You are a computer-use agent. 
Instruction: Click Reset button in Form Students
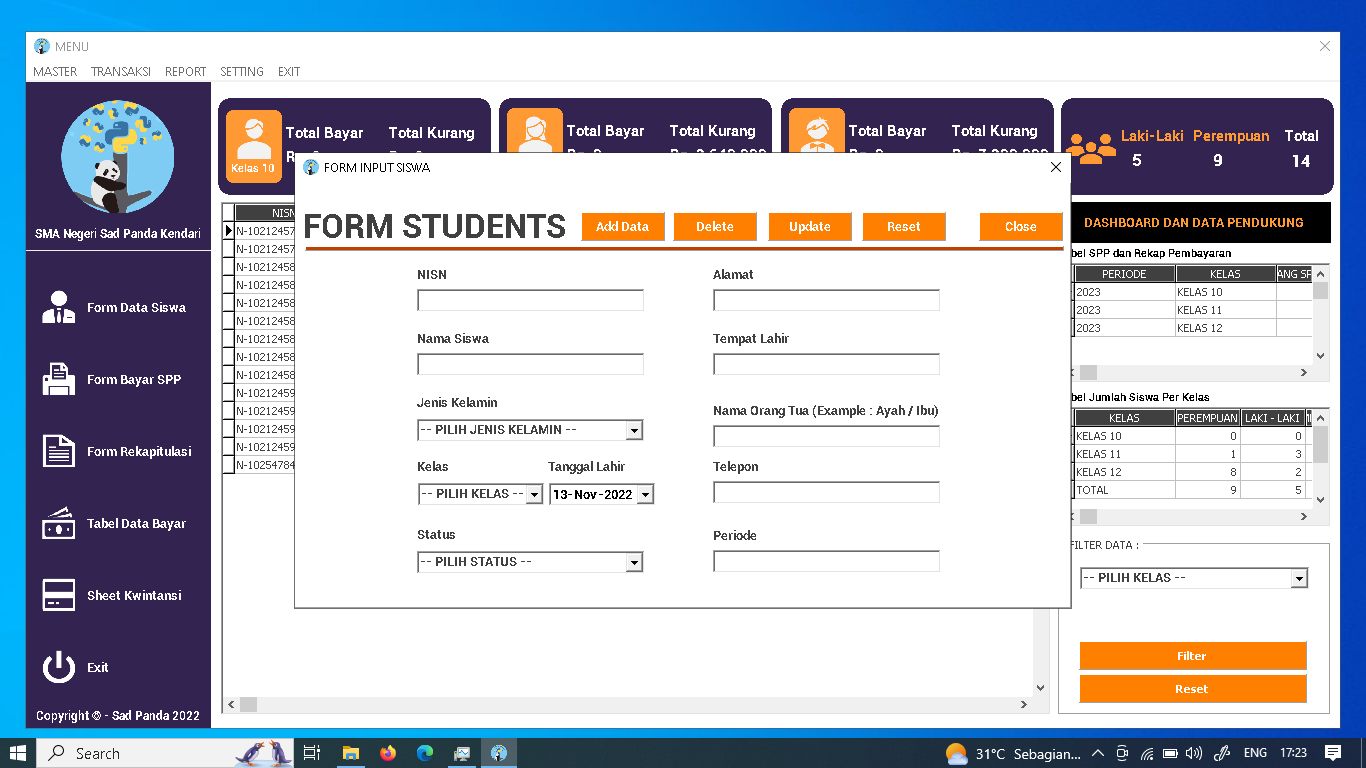tap(904, 227)
